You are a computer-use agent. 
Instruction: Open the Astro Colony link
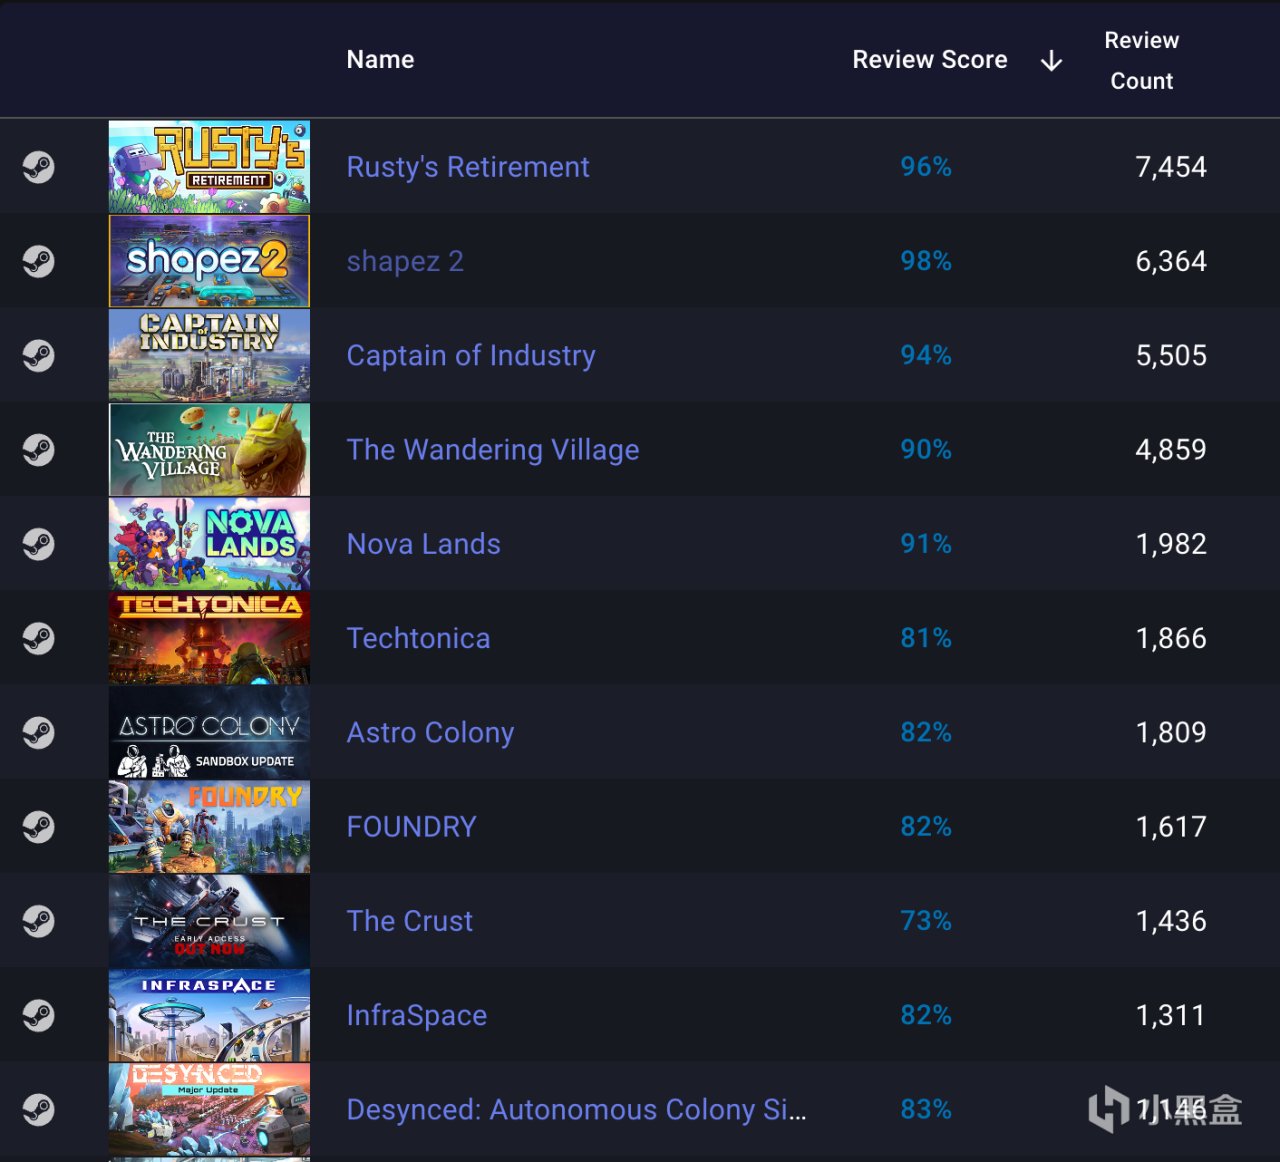pyautogui.click(x=431, y=733)
